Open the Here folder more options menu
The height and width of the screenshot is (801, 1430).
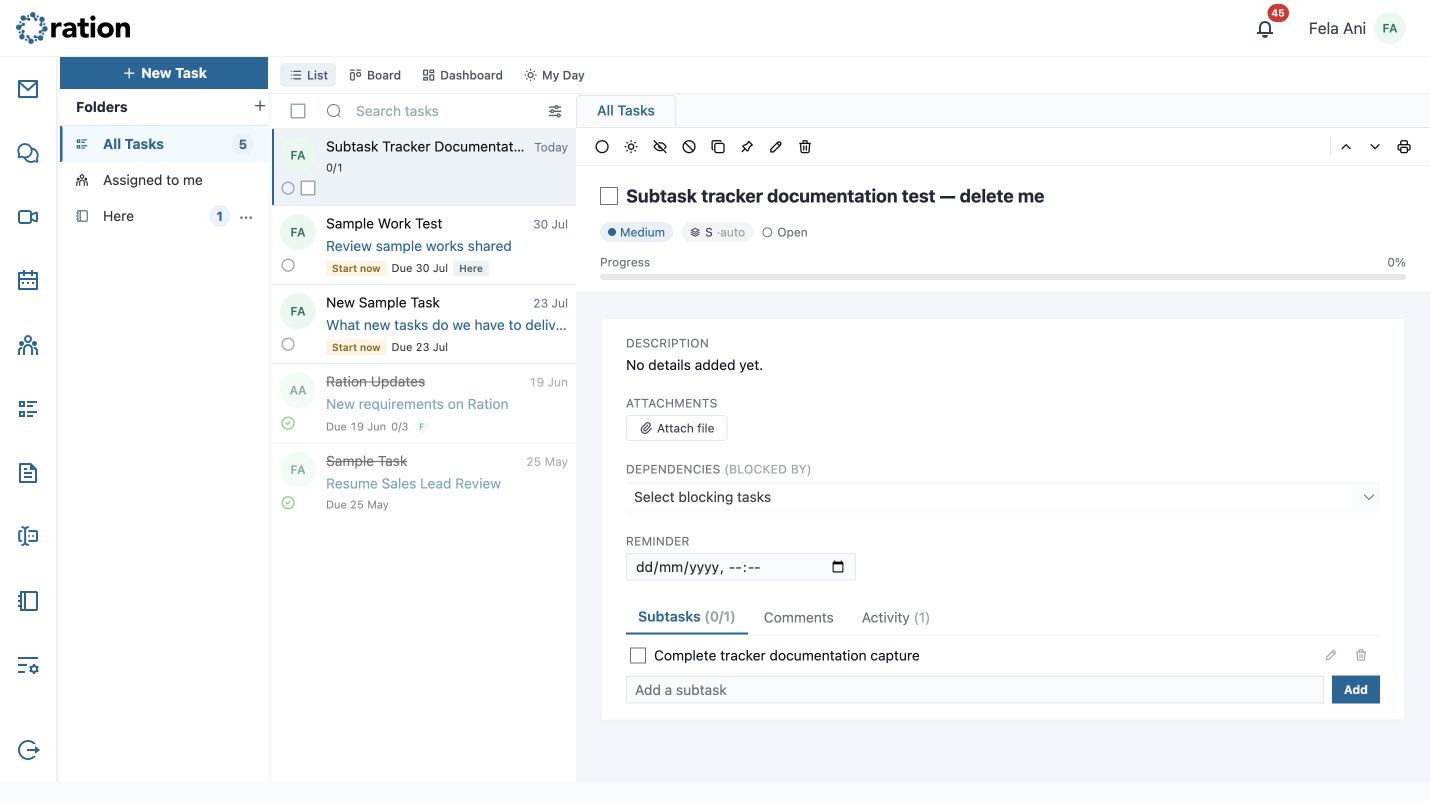pos(246,217)
